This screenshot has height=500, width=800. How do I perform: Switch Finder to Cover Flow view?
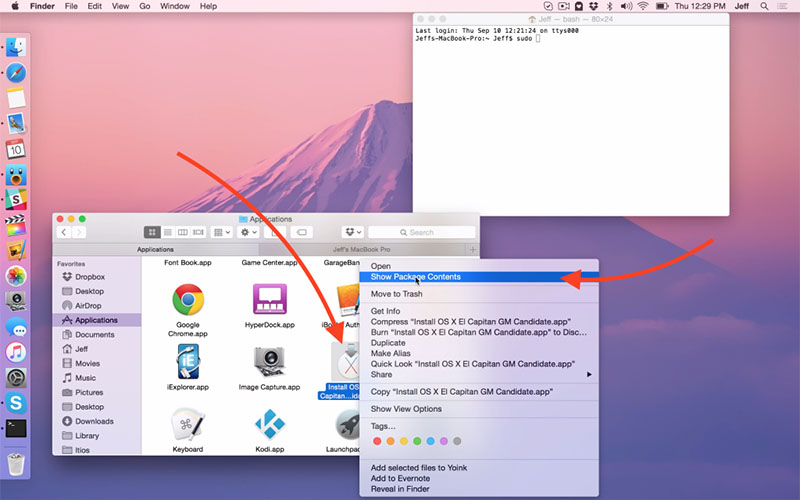coord(198,232)
